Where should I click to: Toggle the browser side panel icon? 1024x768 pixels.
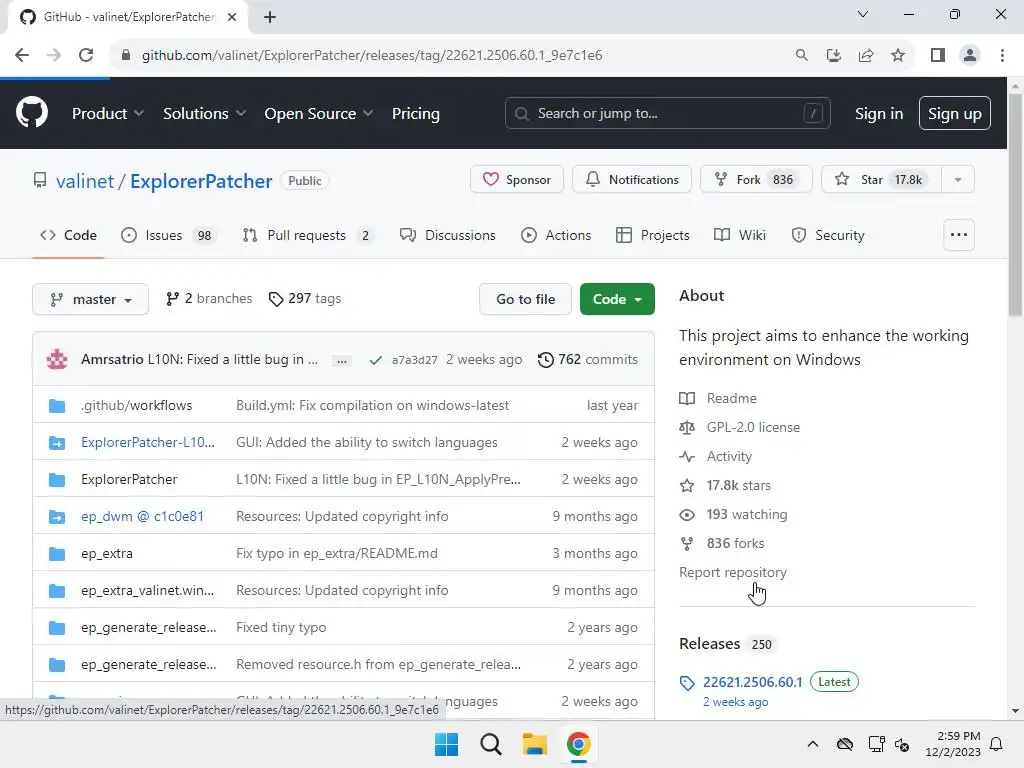click(938, 55)
